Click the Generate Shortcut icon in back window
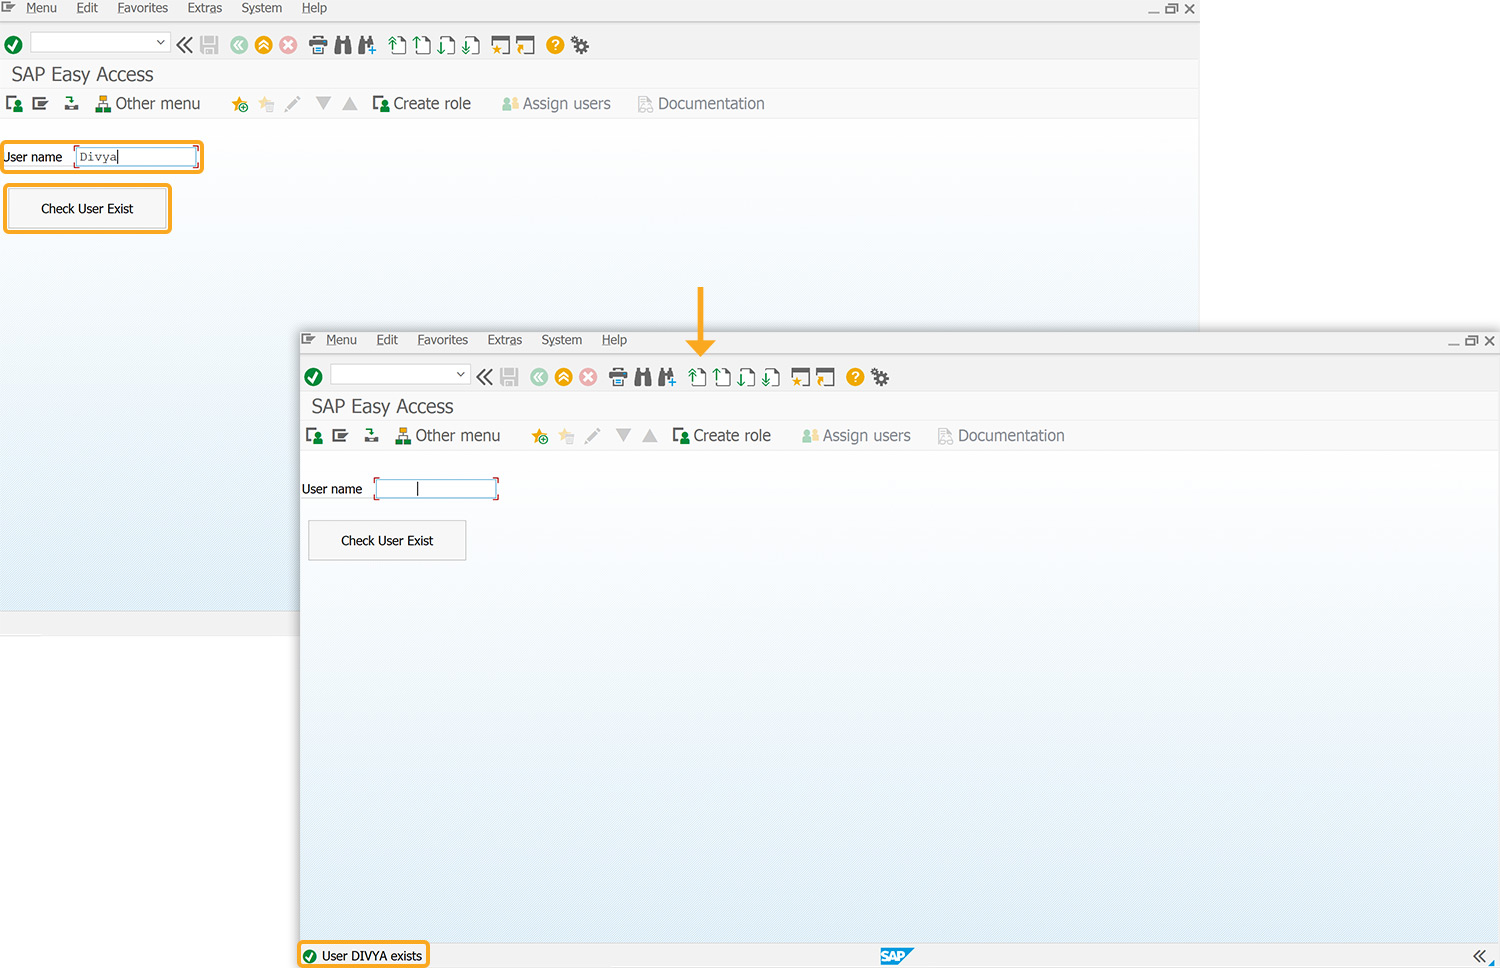 525,45
